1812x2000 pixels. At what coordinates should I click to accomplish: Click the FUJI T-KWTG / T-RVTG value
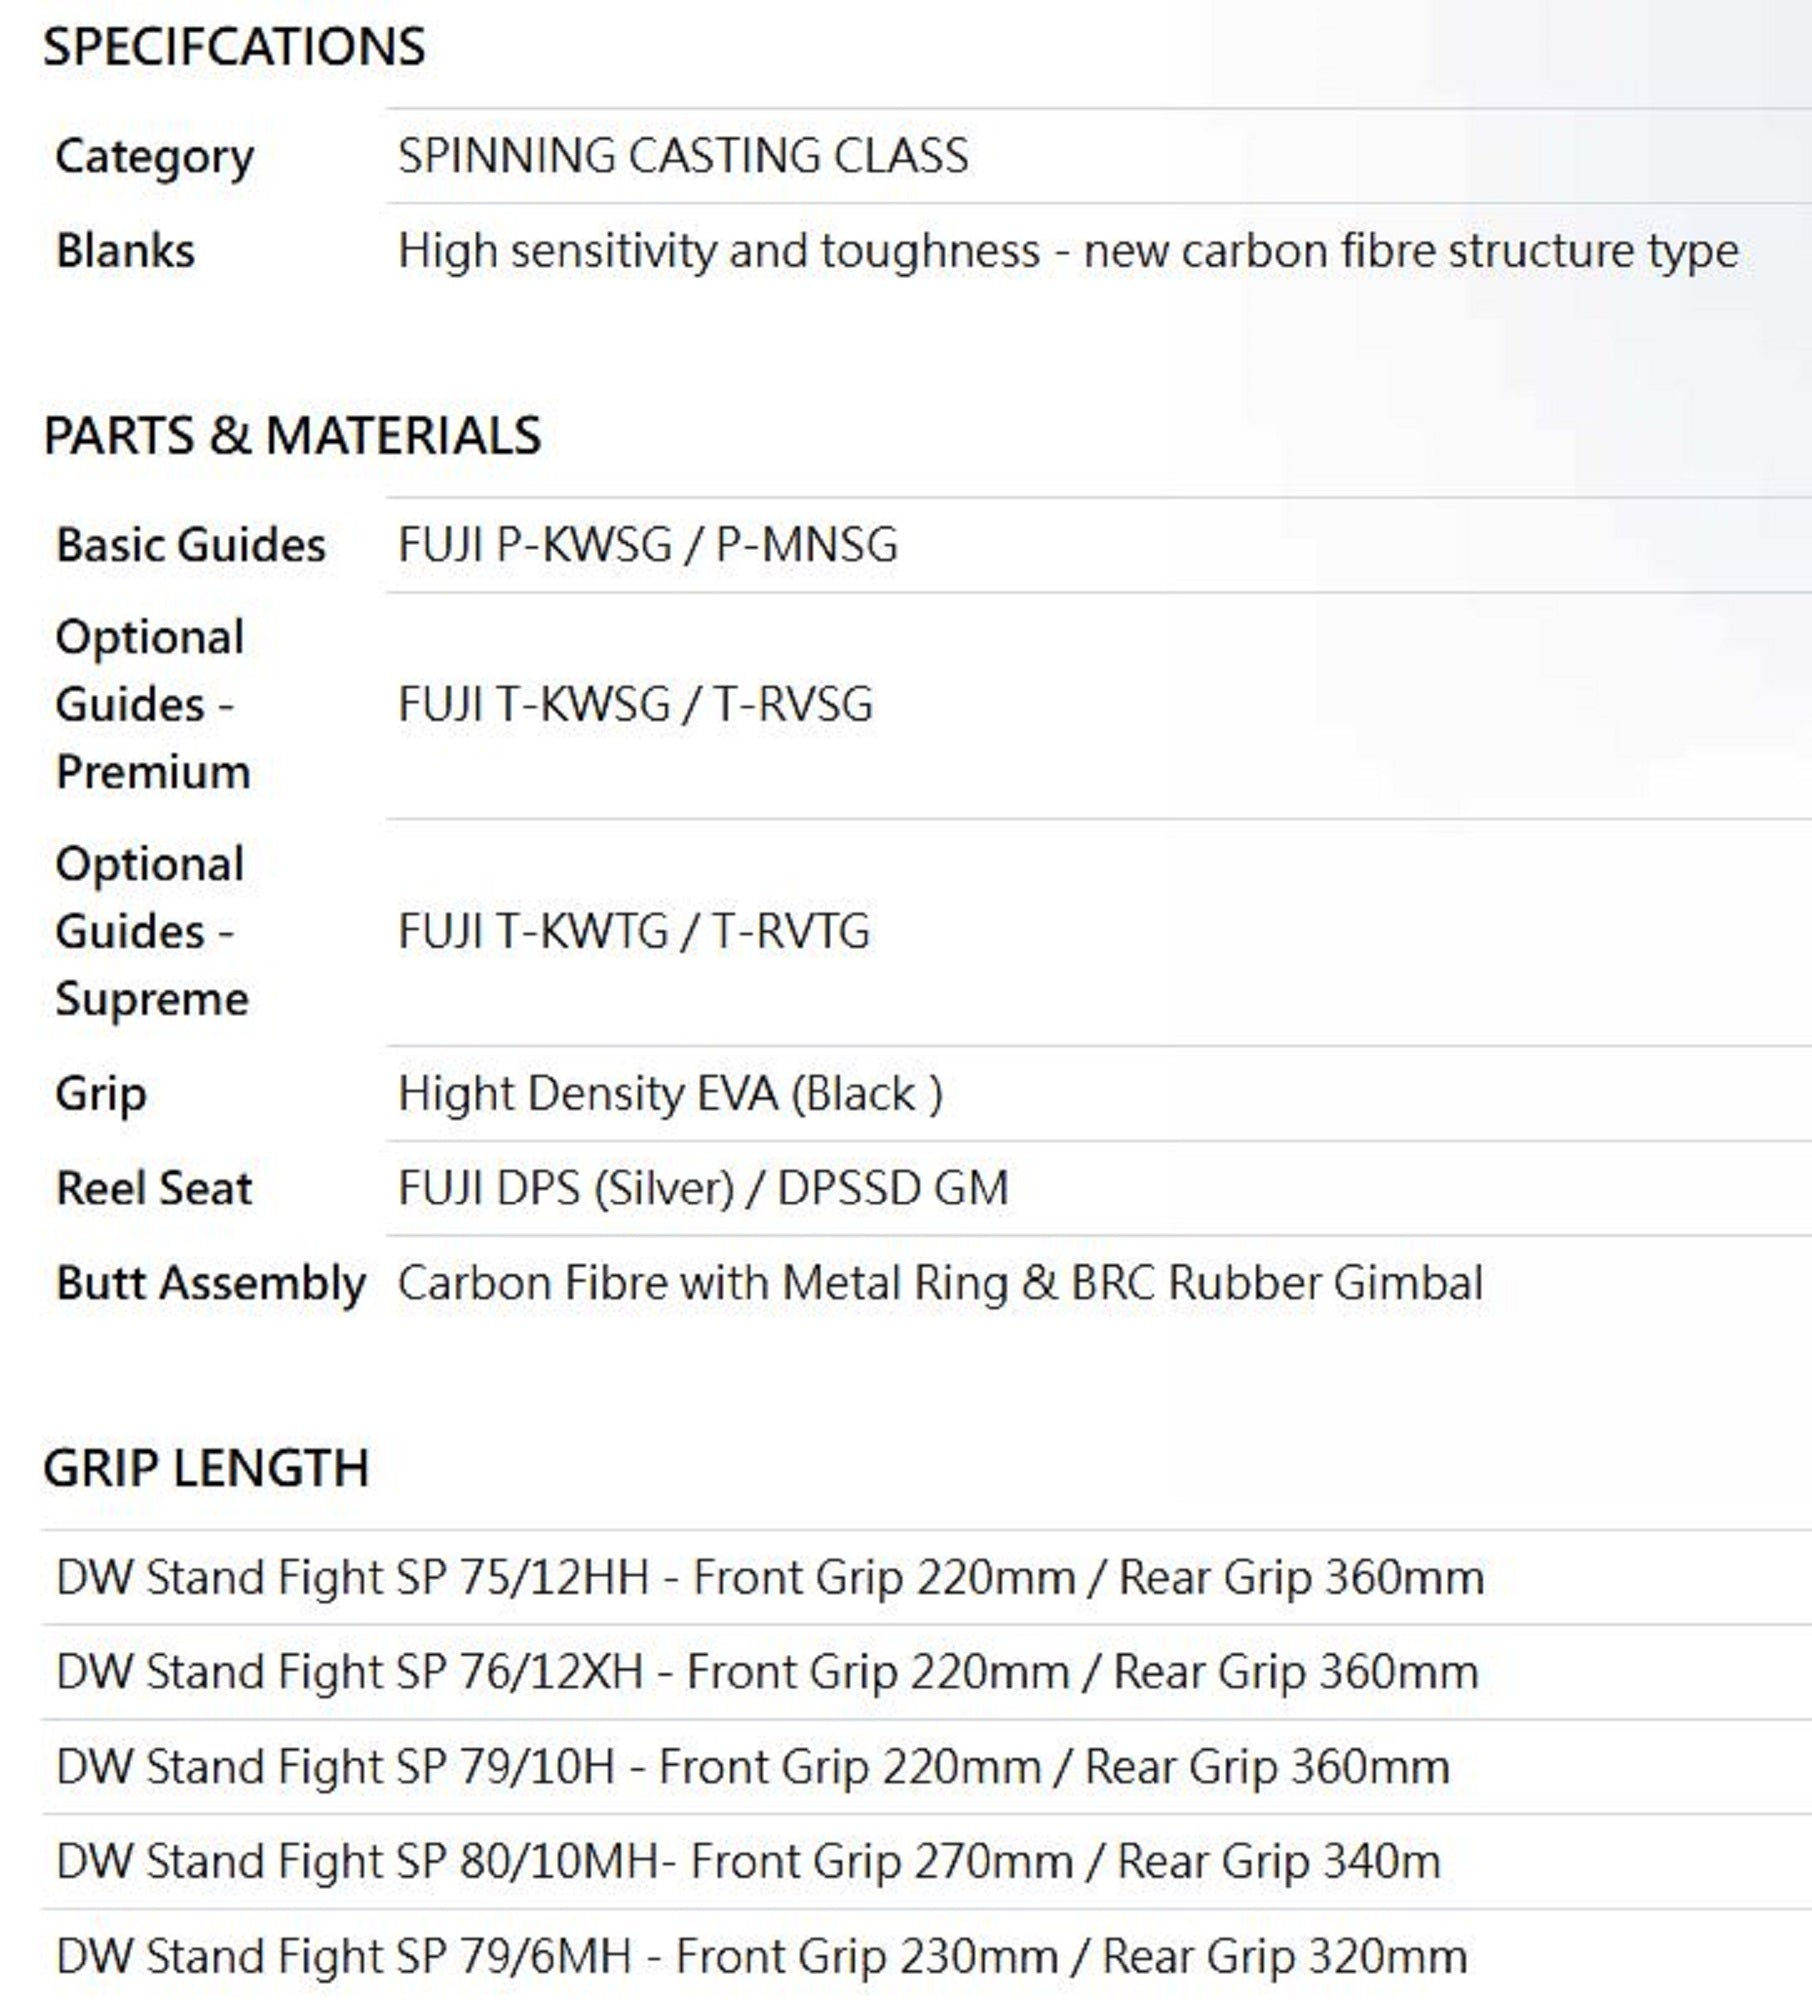[634, 932]
